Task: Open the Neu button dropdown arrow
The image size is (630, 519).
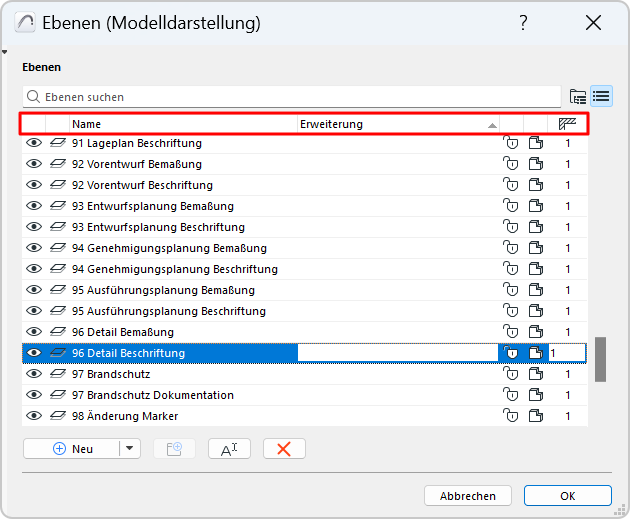Action: click(x=130, y=449)
